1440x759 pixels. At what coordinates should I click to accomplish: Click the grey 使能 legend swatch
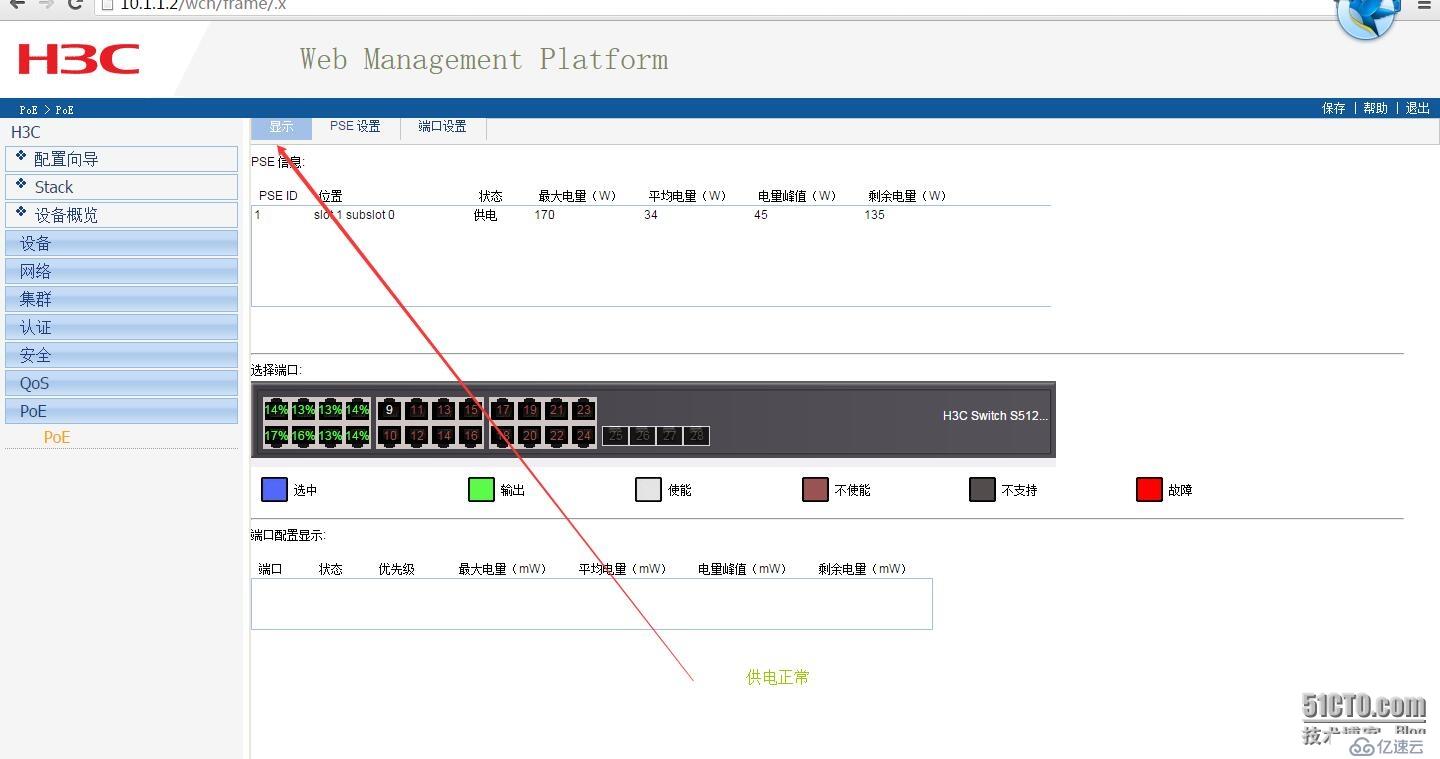coord(648,489)
